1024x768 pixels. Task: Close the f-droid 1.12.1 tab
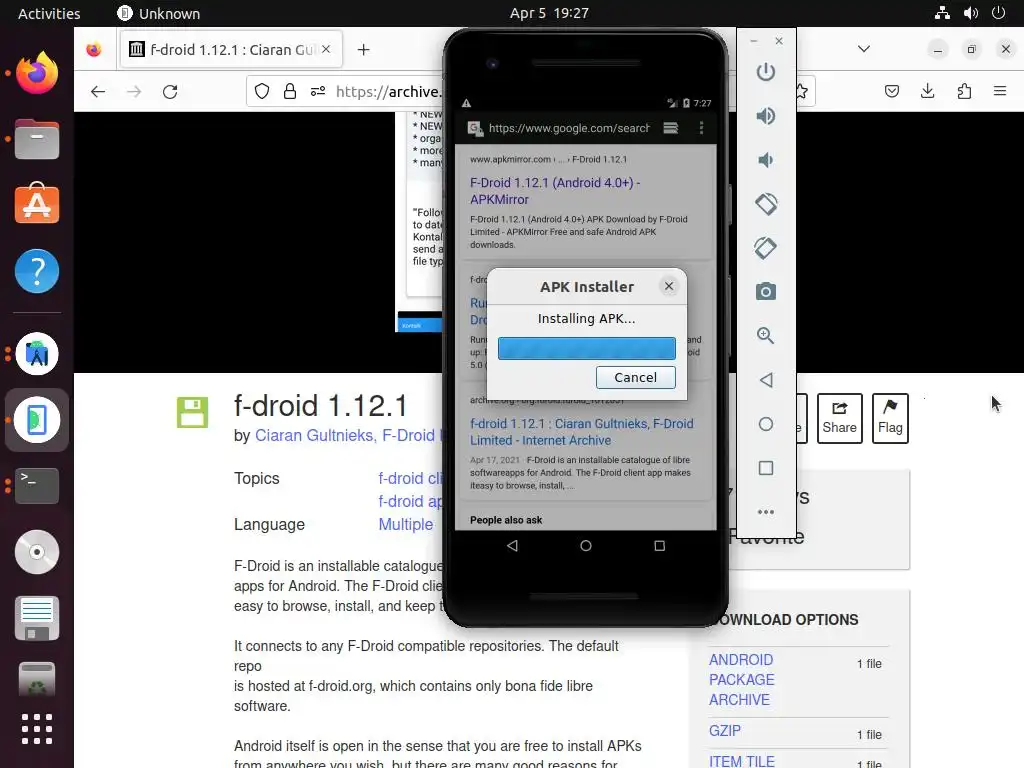pos(326,49)
